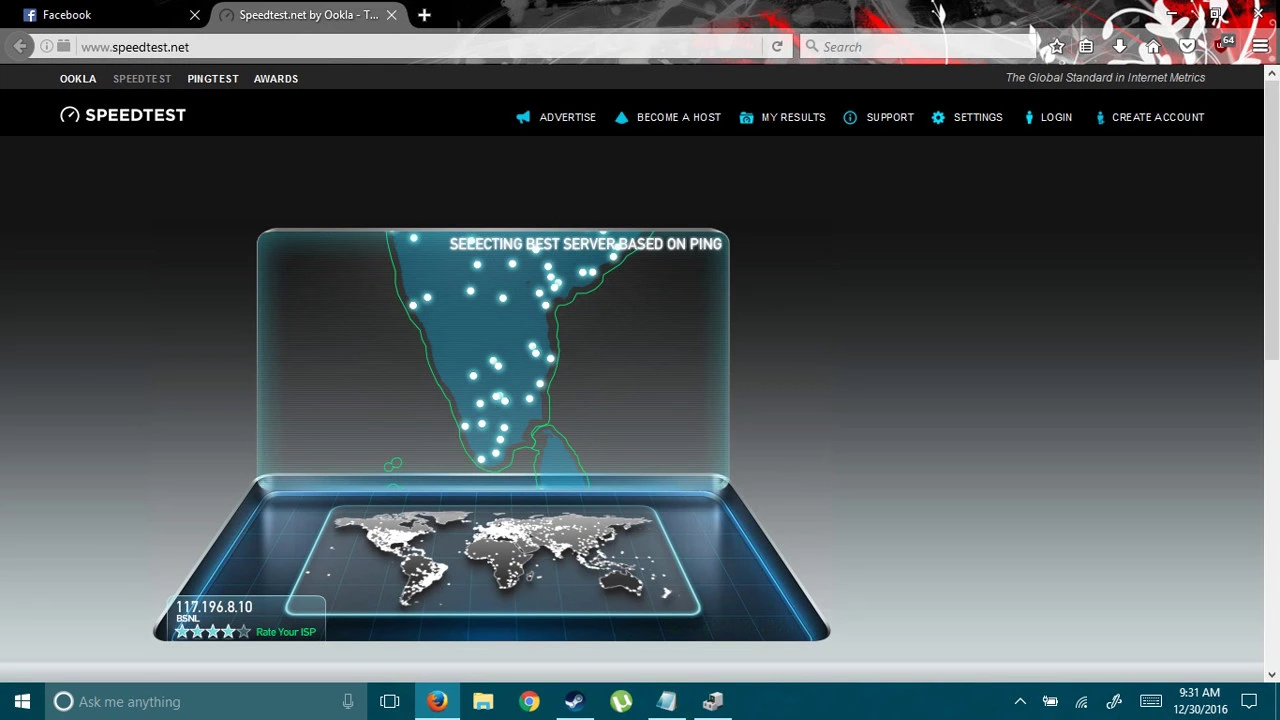Viewport: 1280px width, 720px height.
Task: Open uTorrent from the taskbar
Action: coord(621,701)
